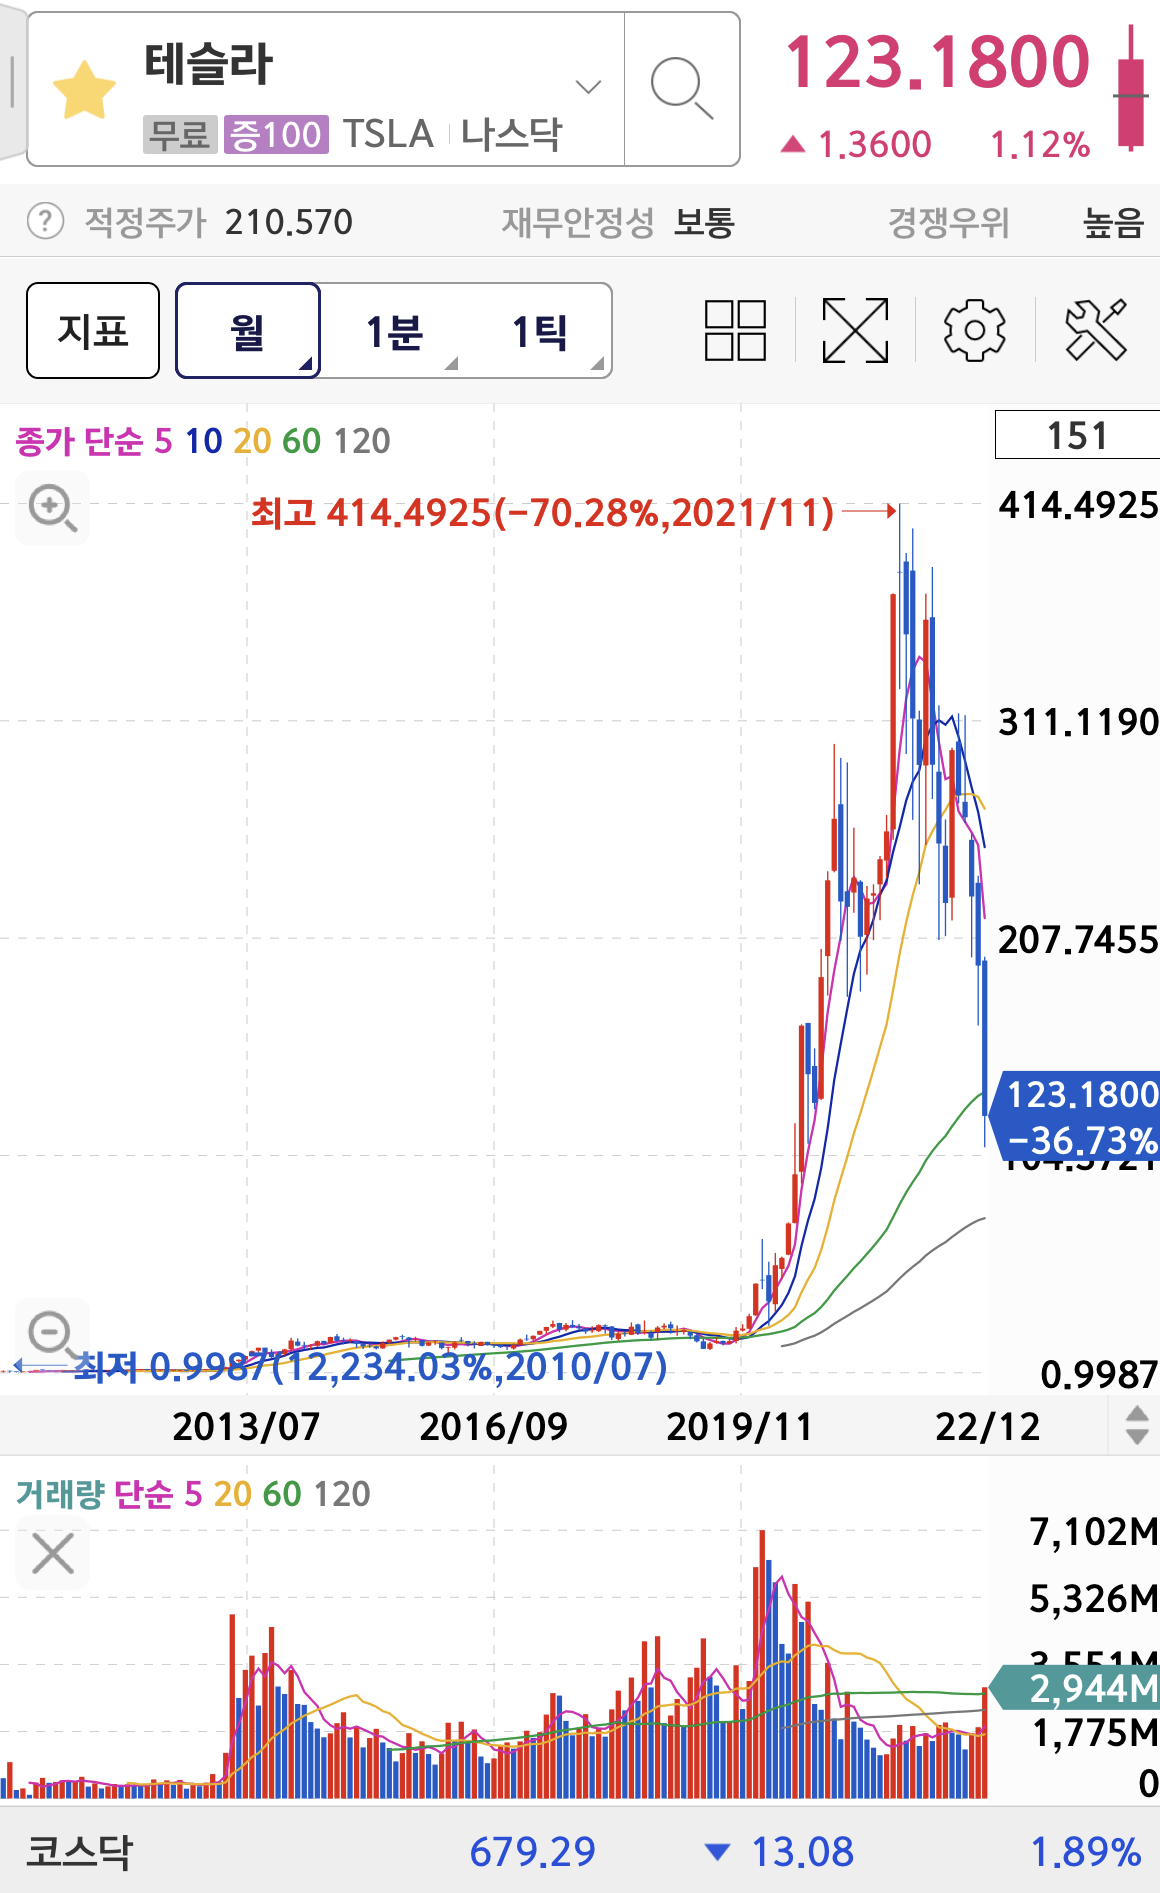Image resolution: width=1160 pixels, height=1893 pixels.
Task: Open the 코스닥 index bar
Action: click(580, 1851)
